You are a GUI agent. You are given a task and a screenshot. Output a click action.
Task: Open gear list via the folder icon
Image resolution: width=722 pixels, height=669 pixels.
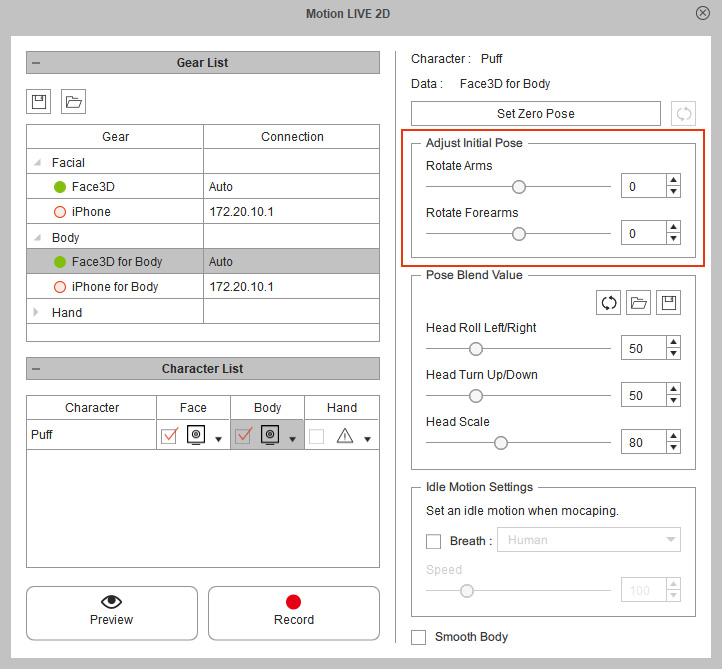pyautogui.click(x=73, y=101)
